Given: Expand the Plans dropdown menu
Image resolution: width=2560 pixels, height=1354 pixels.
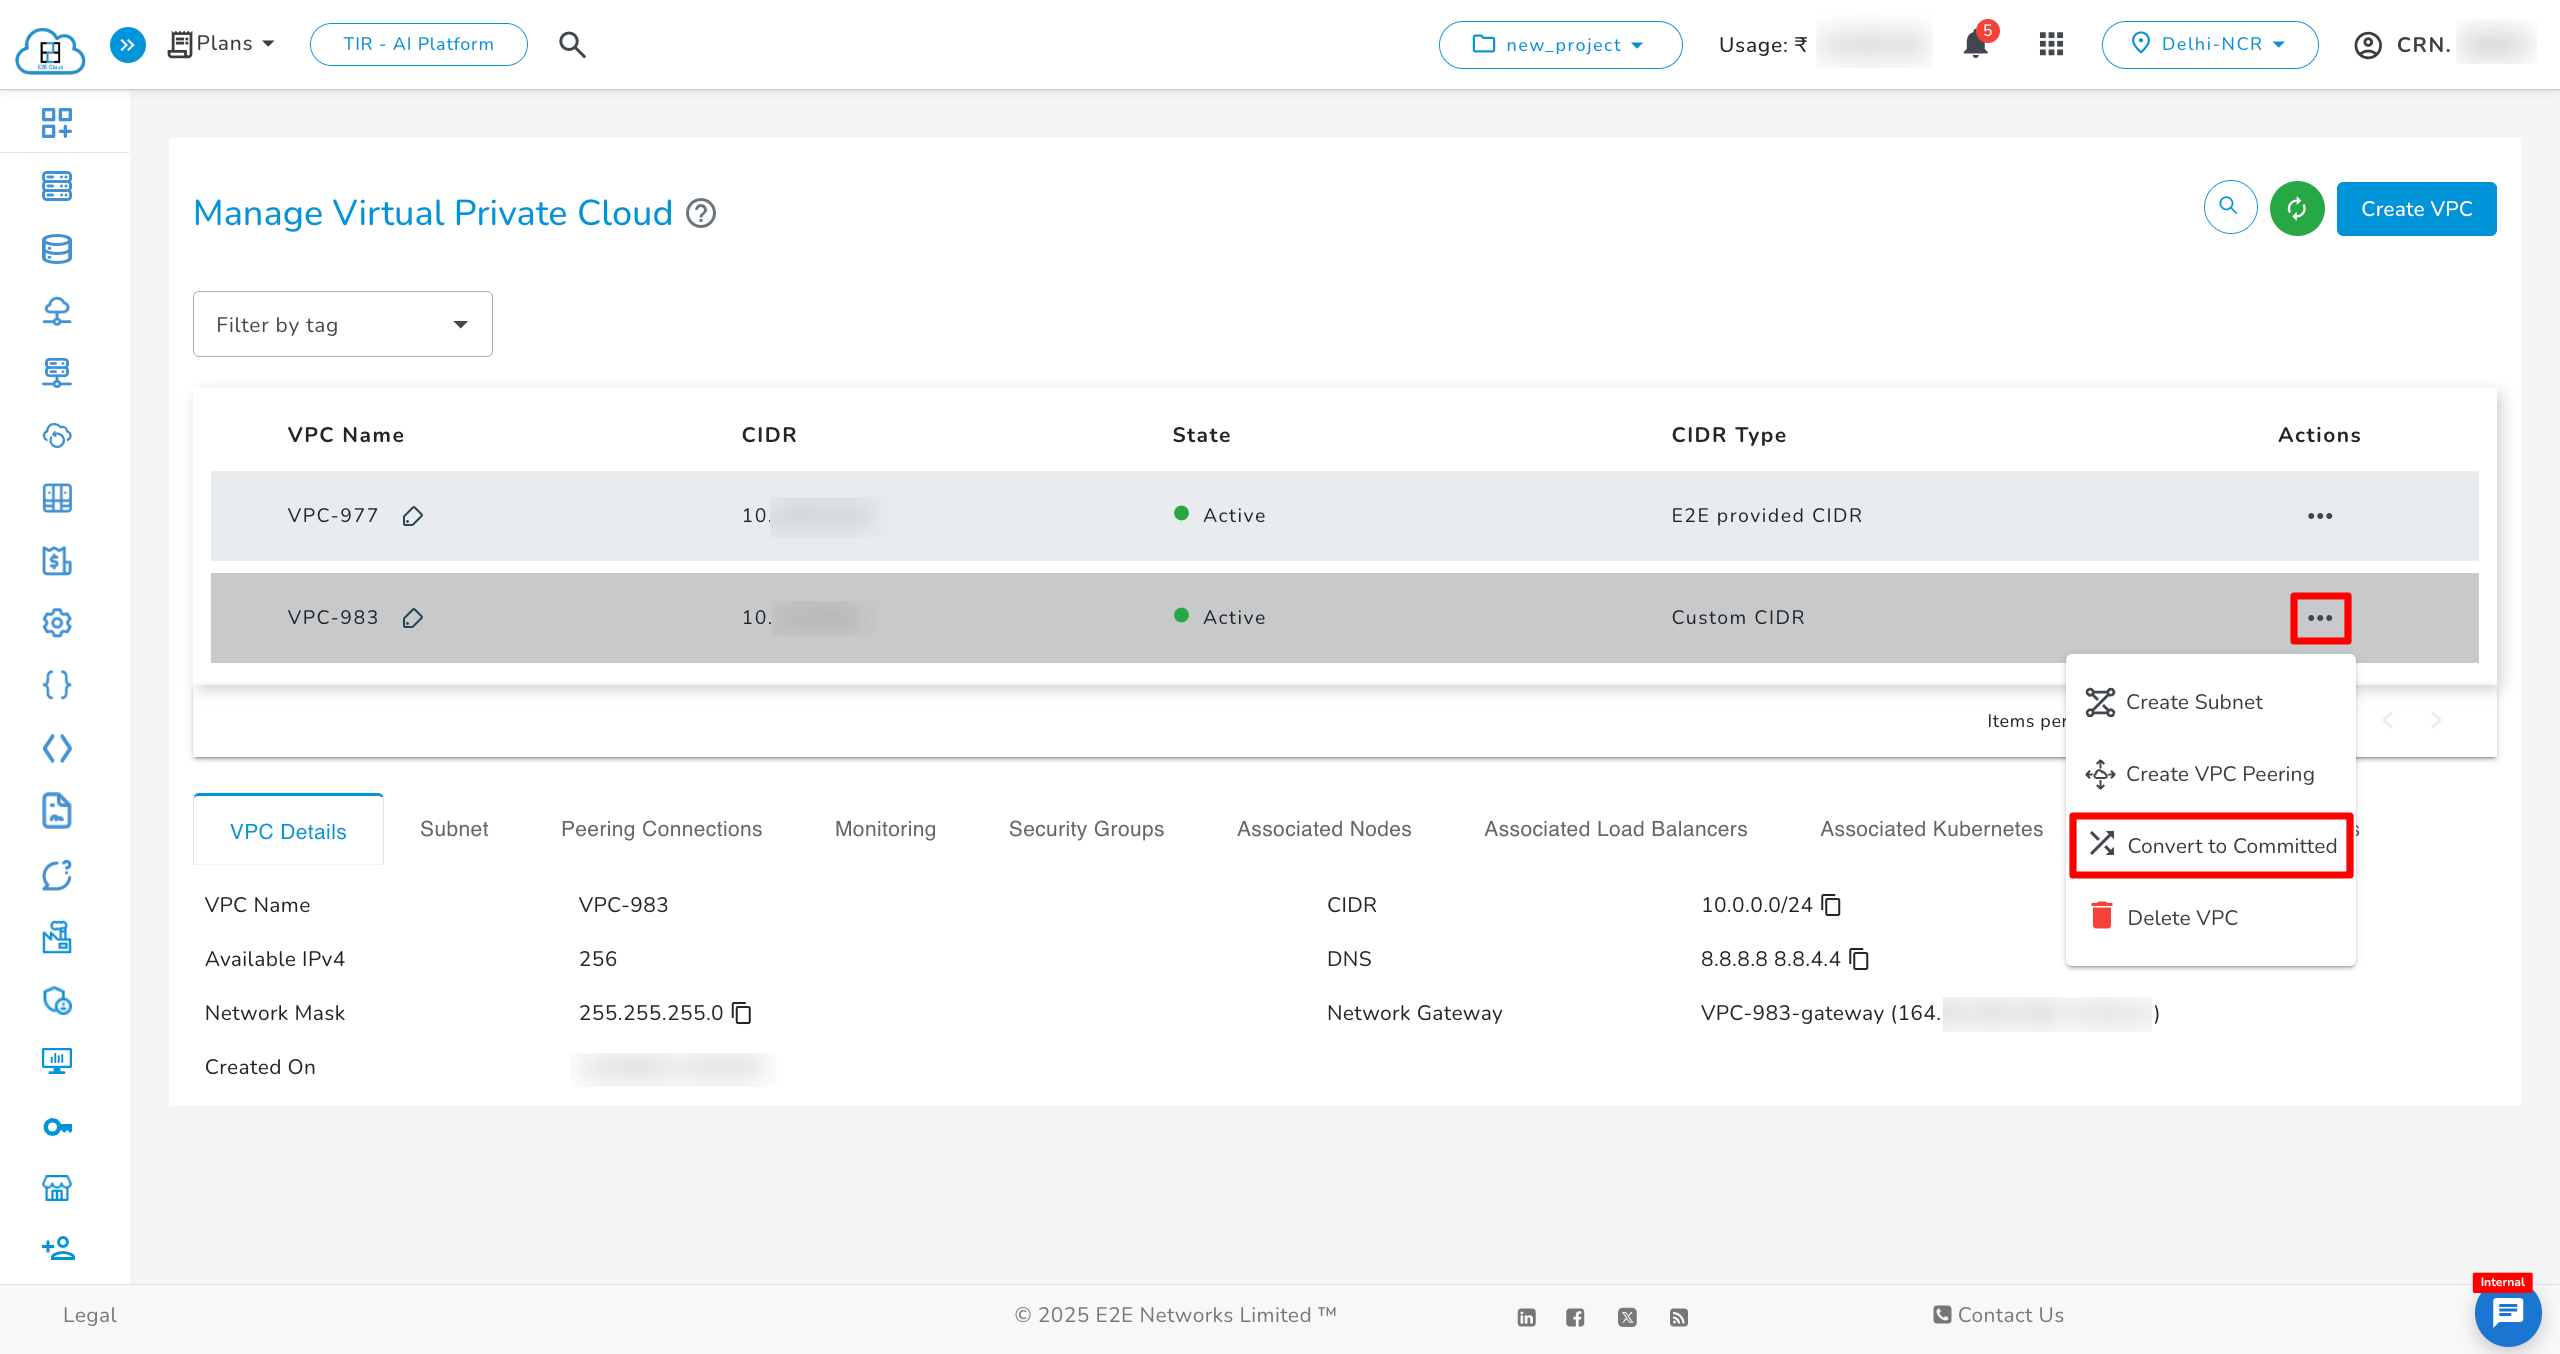Looking at the screenshot, I should pyautogui.click(x=222, y=44).
